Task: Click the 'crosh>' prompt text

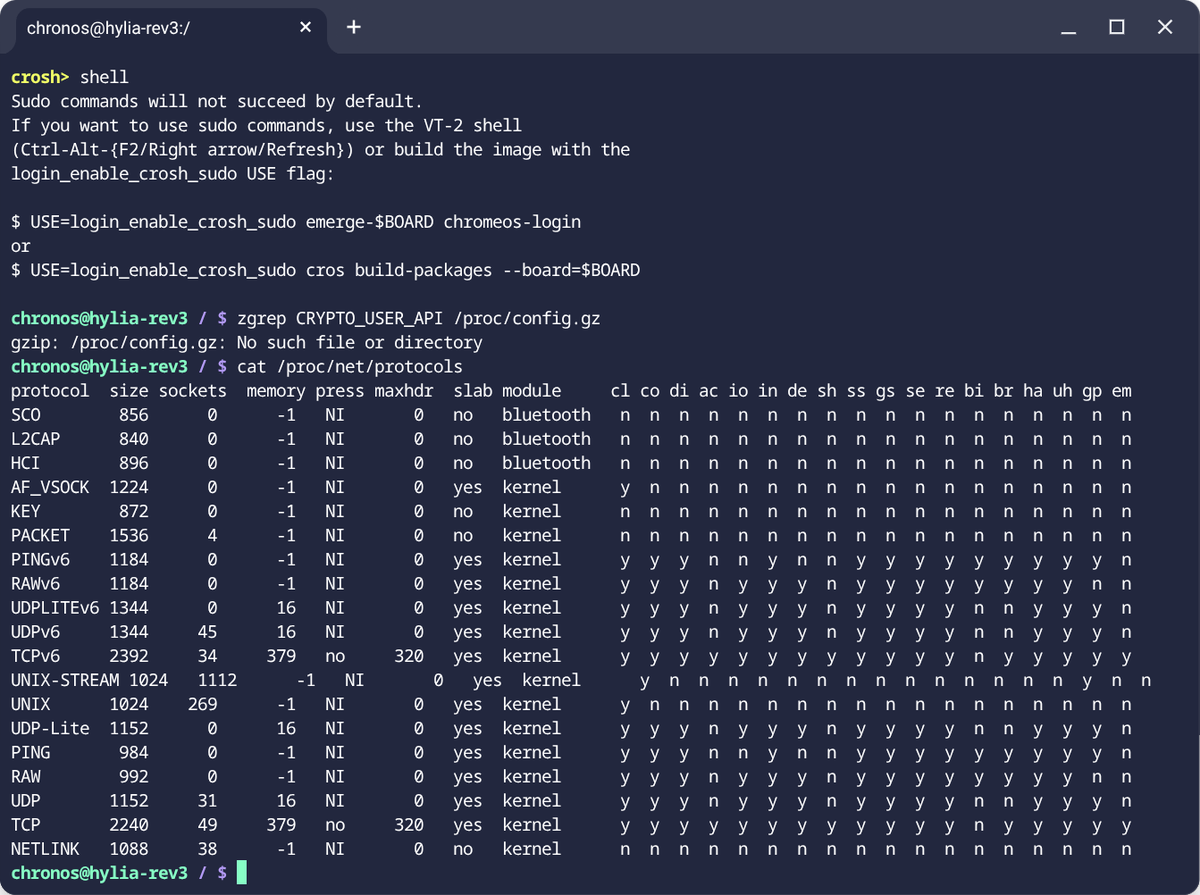Action: 40,77
